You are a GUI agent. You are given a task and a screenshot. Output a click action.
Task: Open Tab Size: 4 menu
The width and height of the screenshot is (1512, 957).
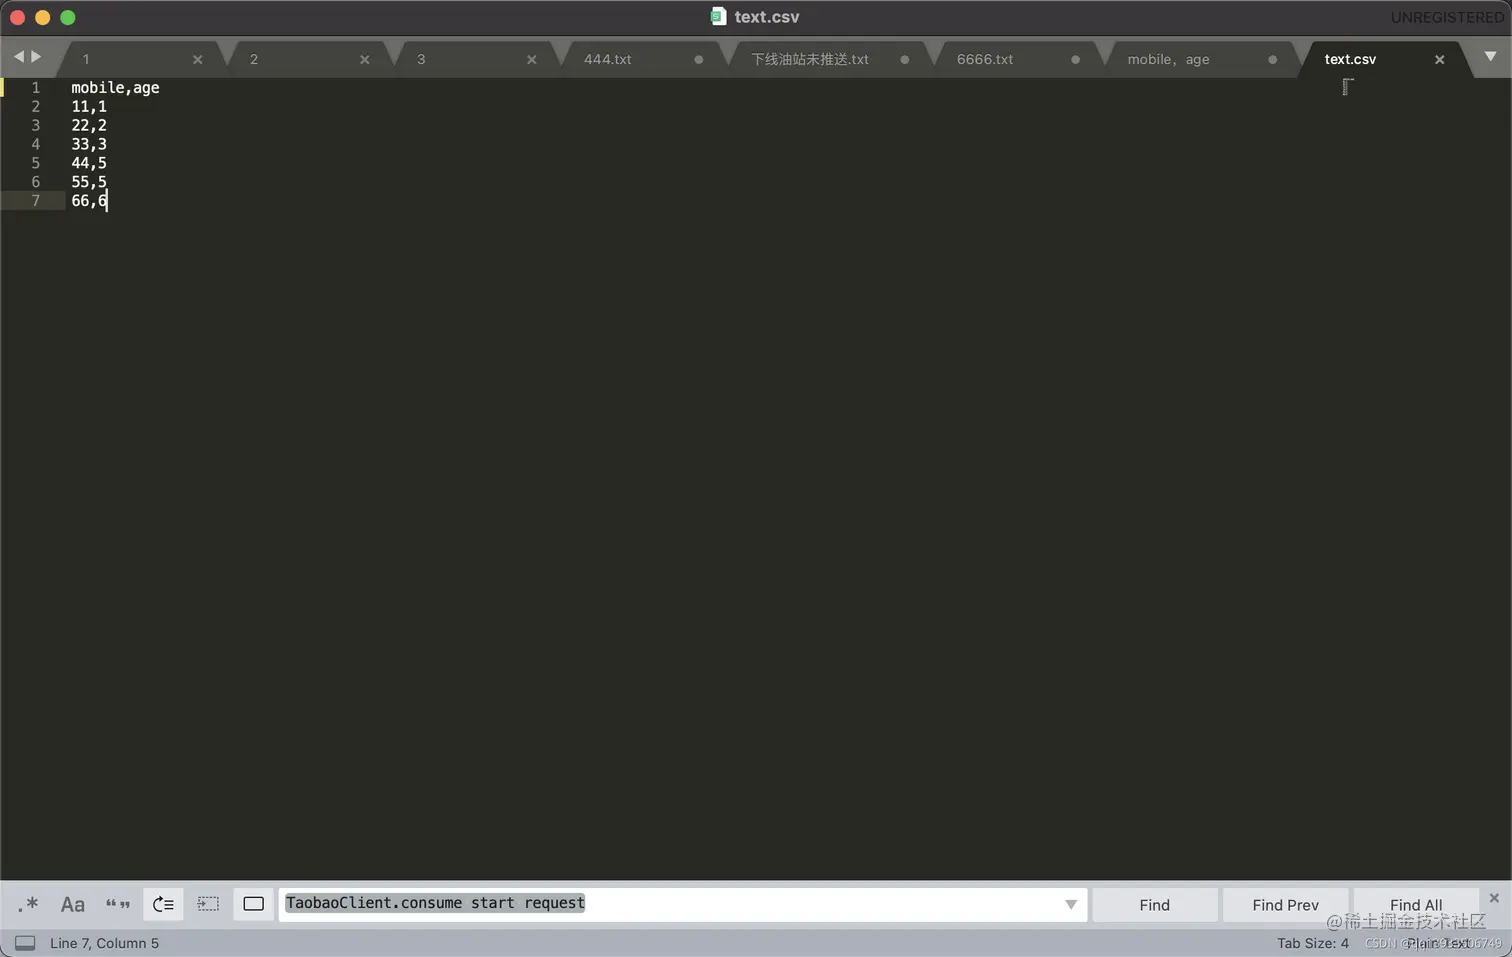[x=1312, y=943]
